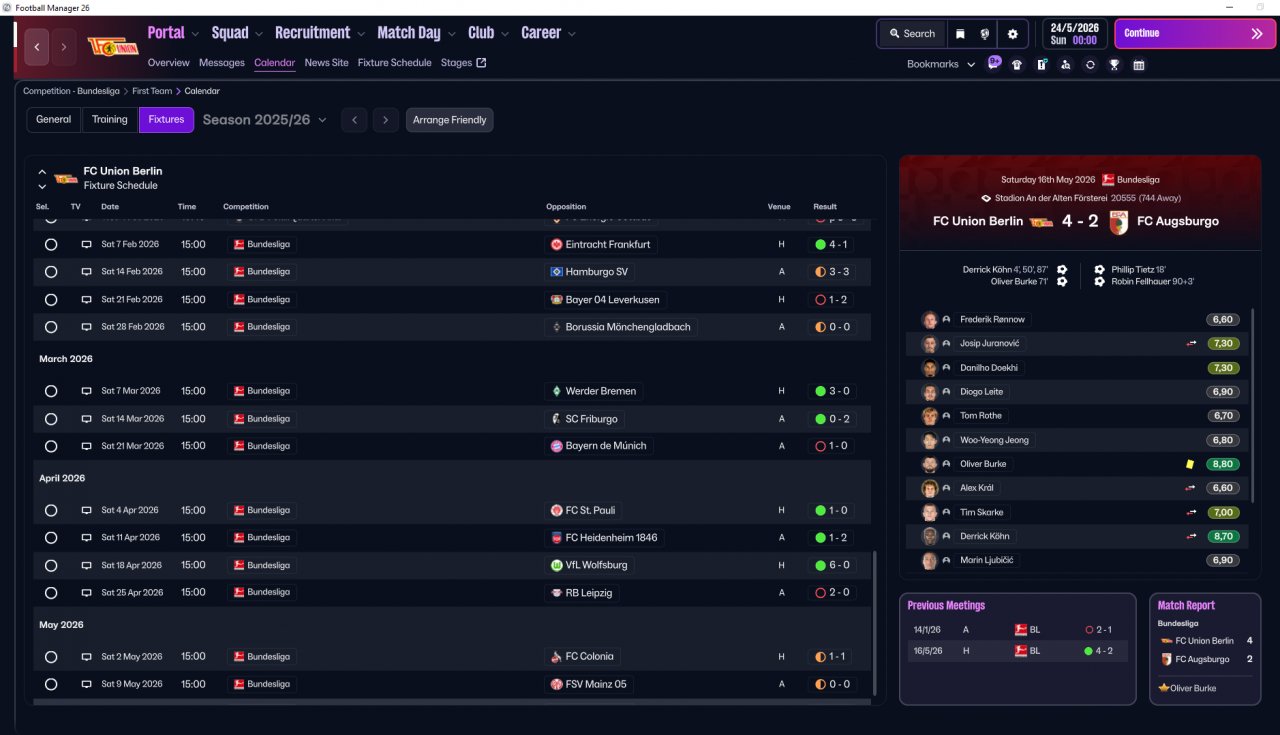
Task: Select the radio for Sat 7 Feb 2026 fixture
Action: point(51,244)
